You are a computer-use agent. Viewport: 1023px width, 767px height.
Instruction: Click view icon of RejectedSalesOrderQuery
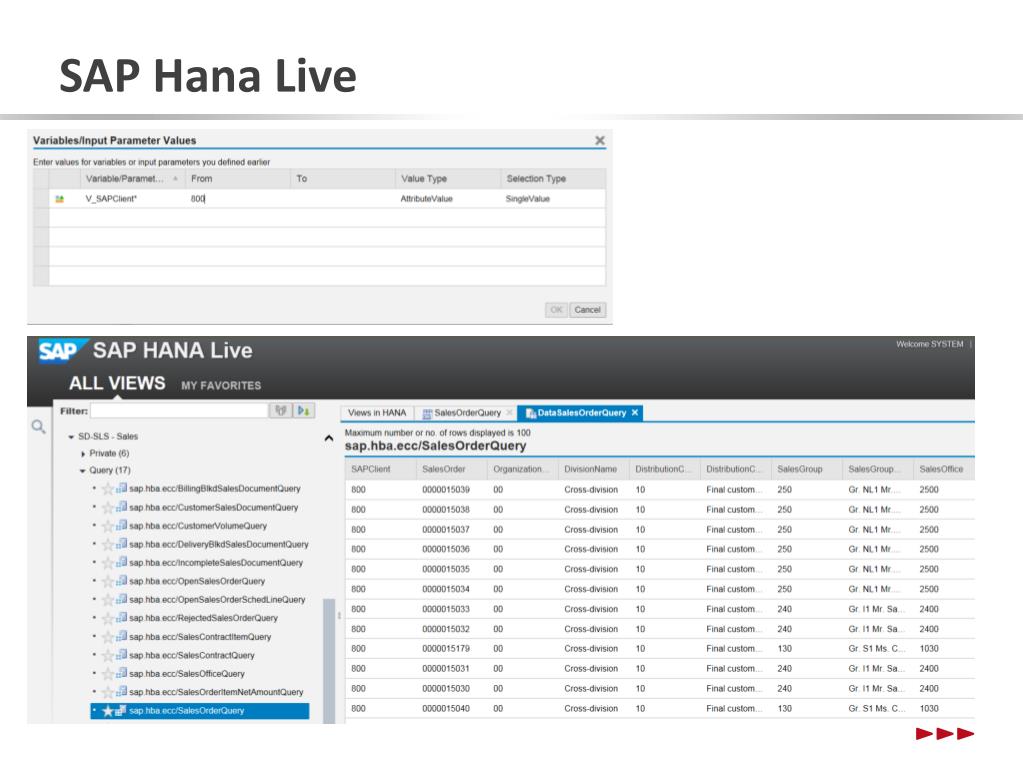click(121, 617)
